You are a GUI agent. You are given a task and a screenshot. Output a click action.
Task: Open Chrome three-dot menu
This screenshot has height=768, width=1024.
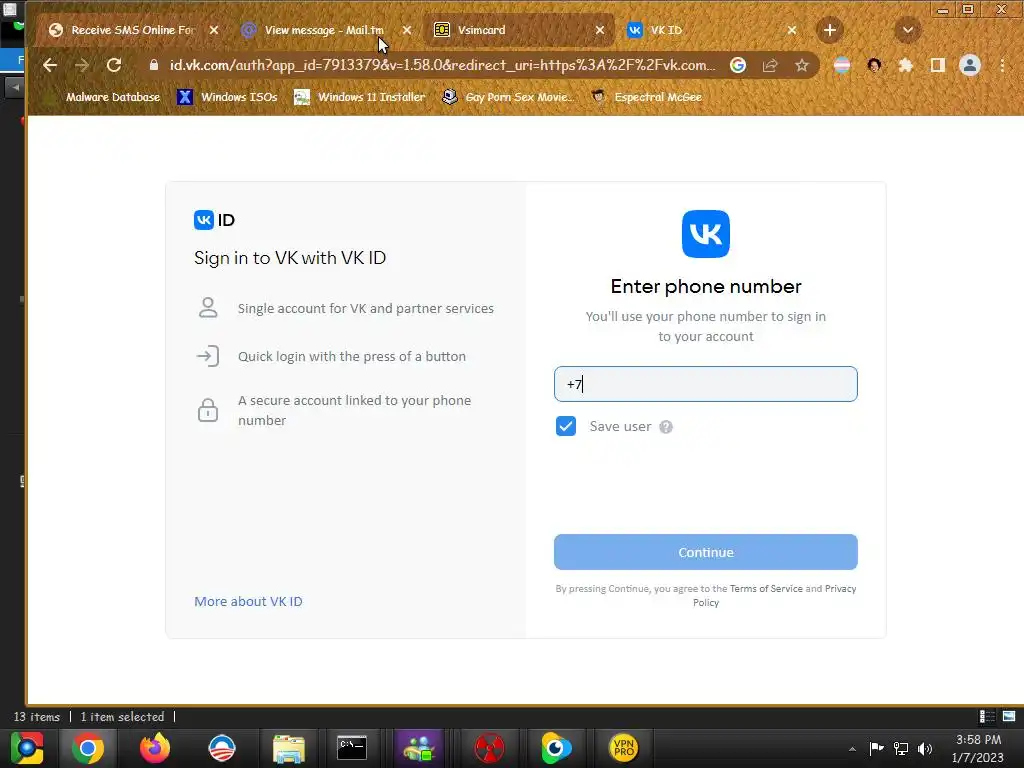(1002, 65)
